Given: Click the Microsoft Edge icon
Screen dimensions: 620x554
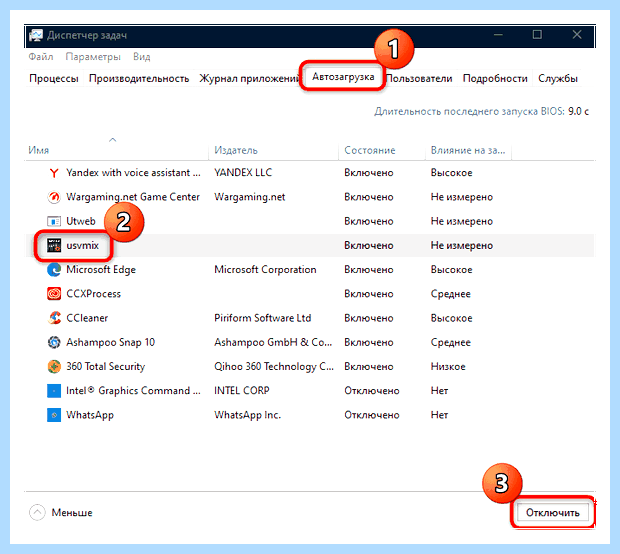Looking at the screenshot, I should click(54, 270).
